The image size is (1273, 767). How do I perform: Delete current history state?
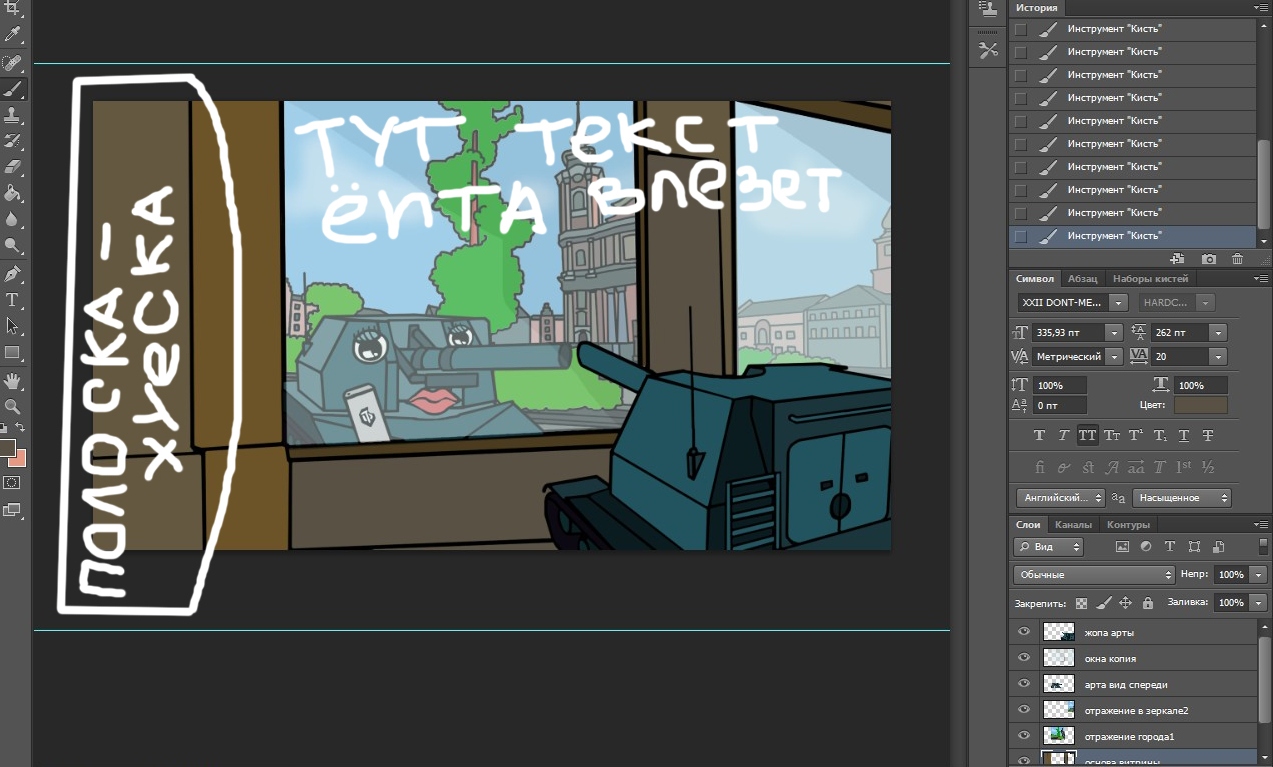click(x=1238, y=259)
